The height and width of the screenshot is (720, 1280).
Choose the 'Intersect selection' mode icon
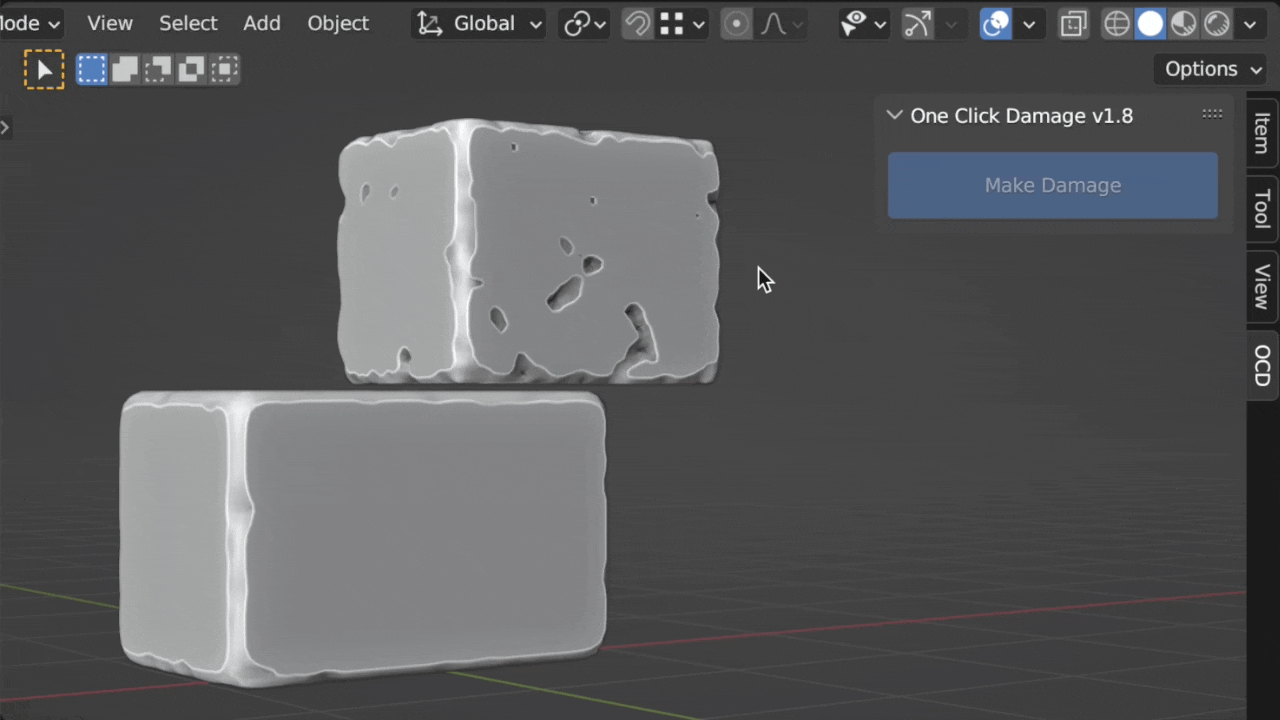click(x=224, y=69)
